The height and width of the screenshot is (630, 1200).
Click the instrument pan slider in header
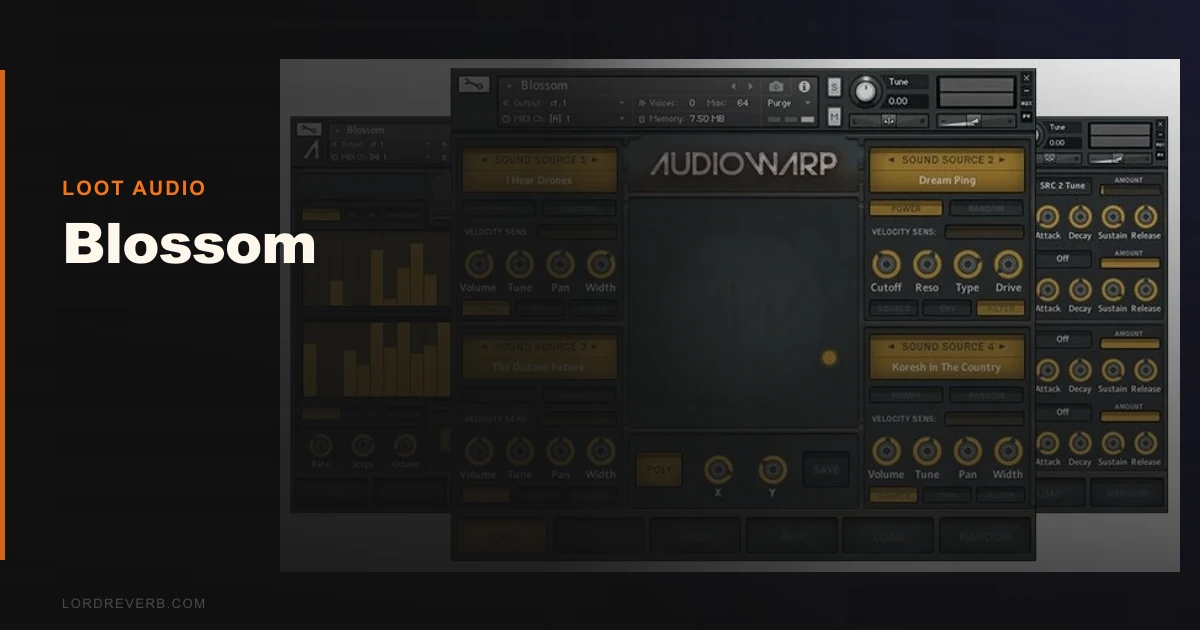(888, 121)
